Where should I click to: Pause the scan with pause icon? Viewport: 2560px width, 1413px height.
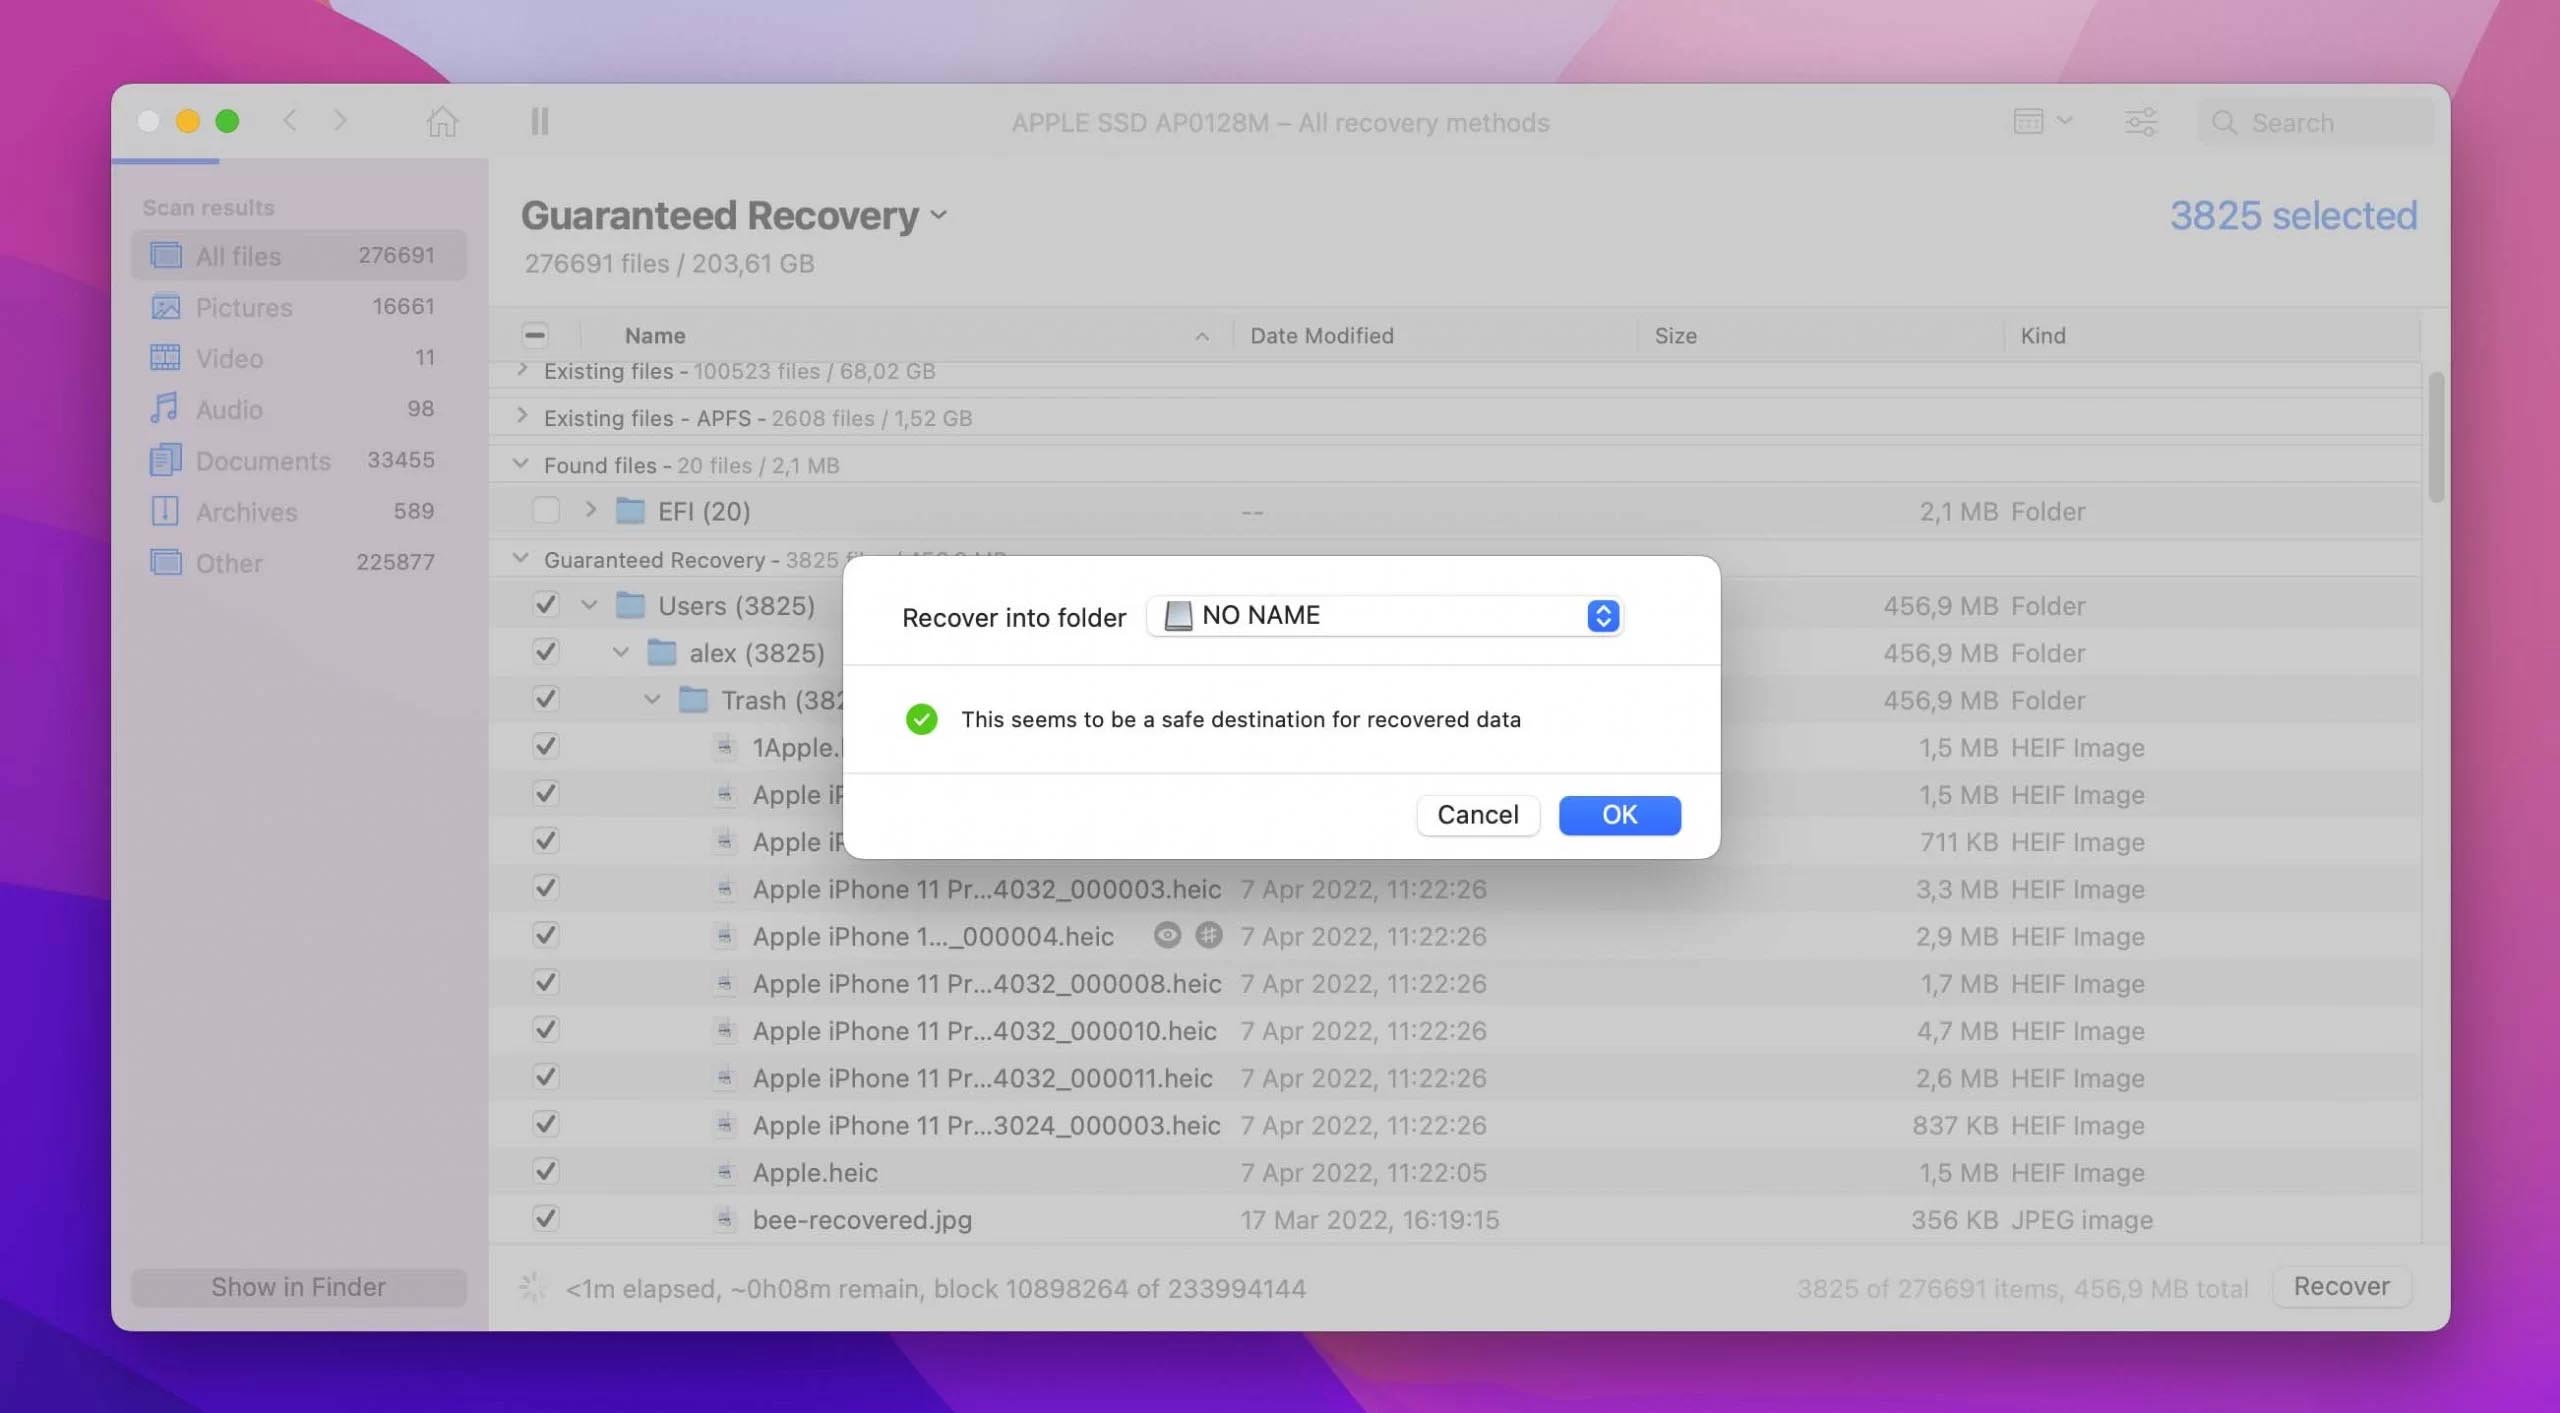(x=539, y=122)
